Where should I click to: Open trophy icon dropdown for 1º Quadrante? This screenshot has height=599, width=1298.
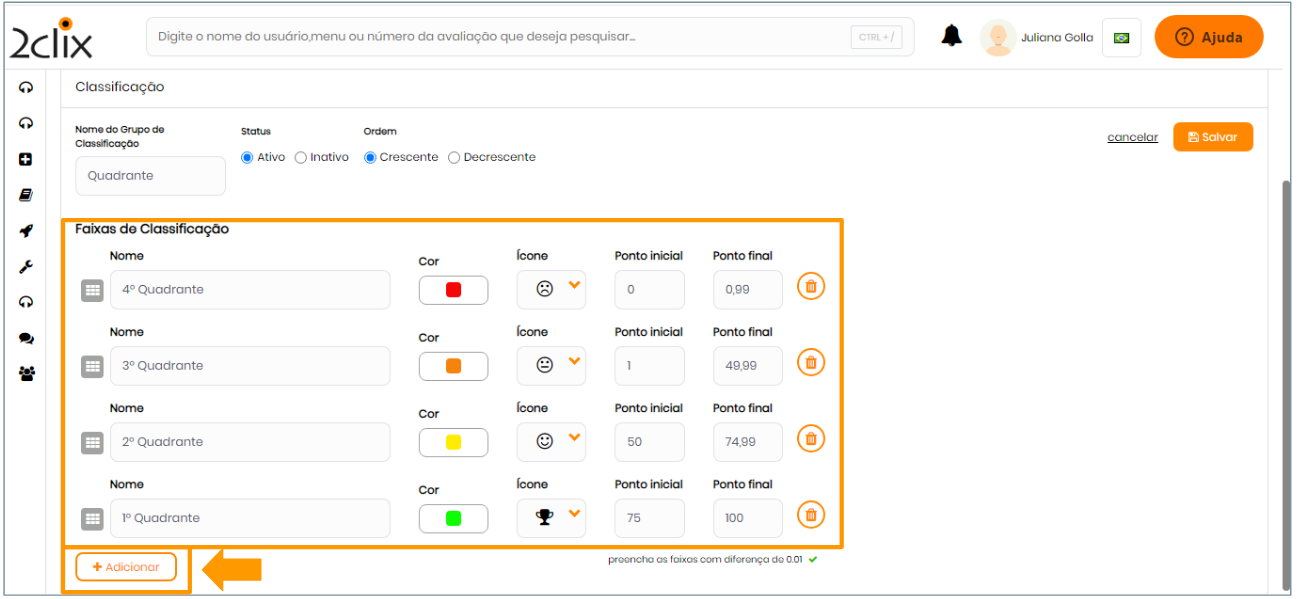(x=552, y=518)
